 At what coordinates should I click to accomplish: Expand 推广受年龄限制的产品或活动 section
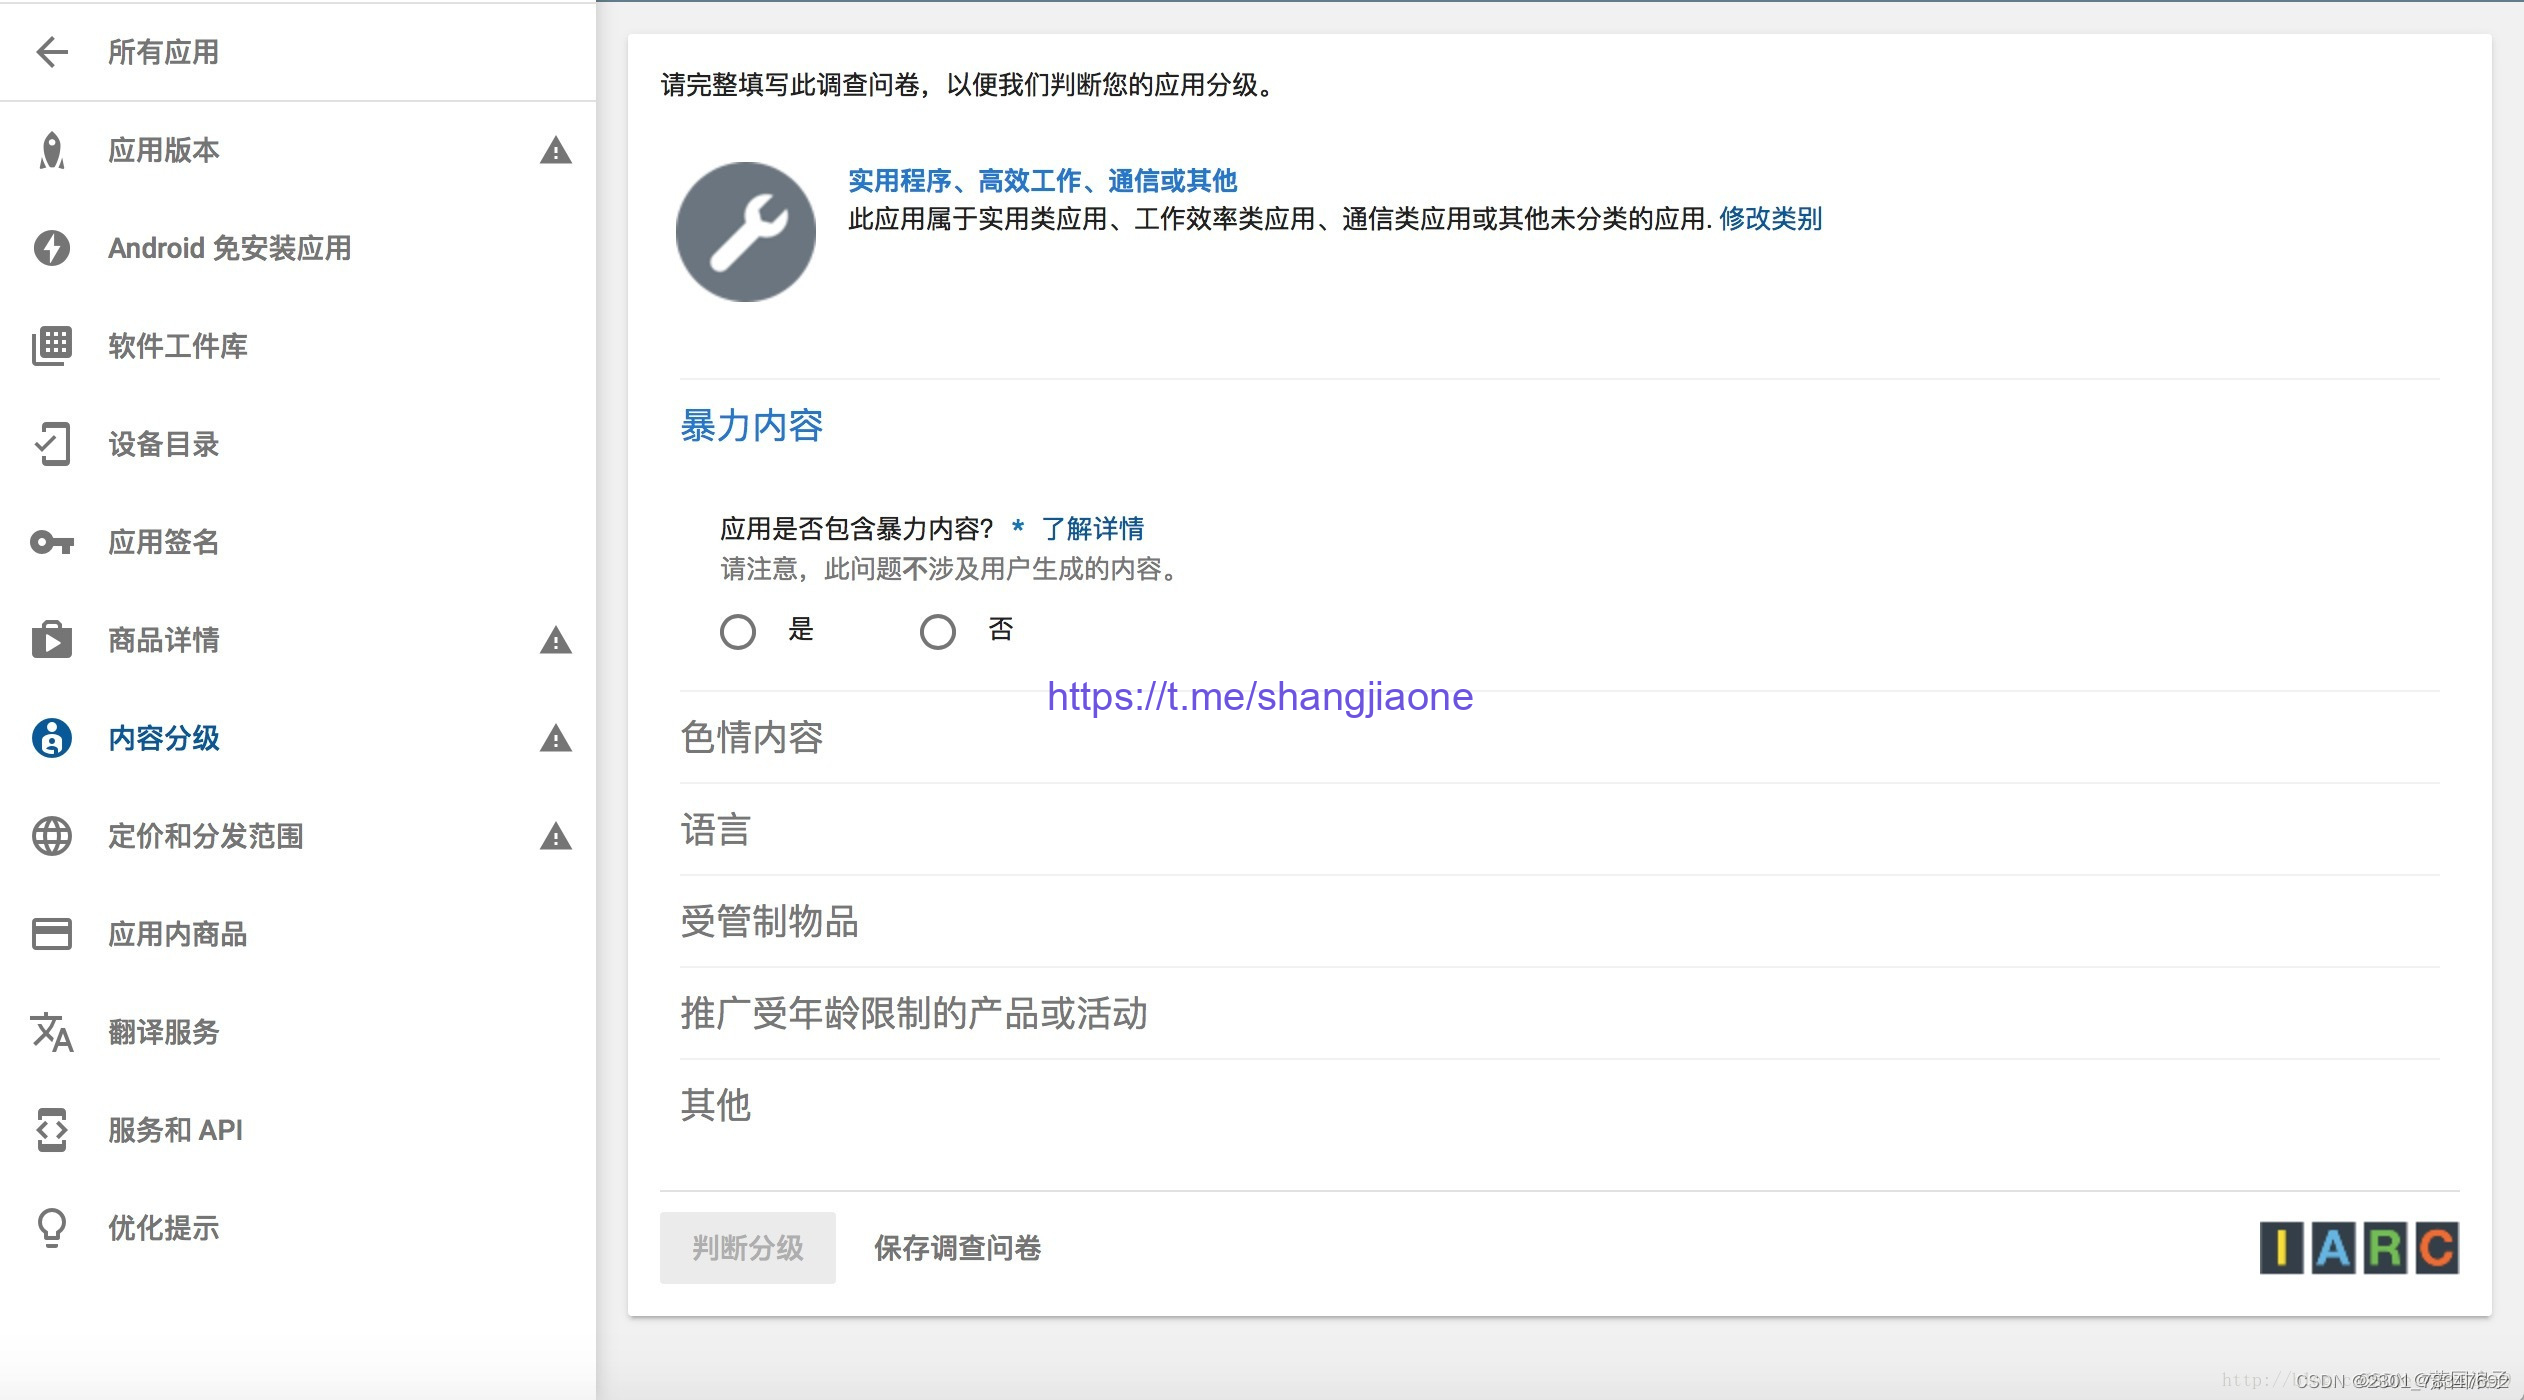pos(914,1014)
